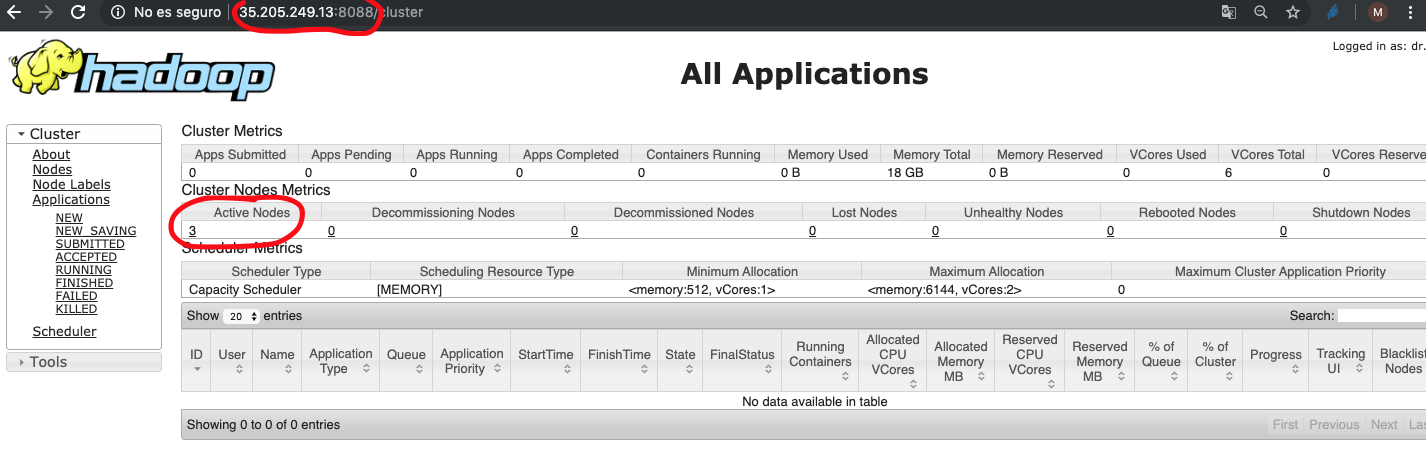Sort table by Application Type column
The image size is (1426, 462).
click(341, 361)
